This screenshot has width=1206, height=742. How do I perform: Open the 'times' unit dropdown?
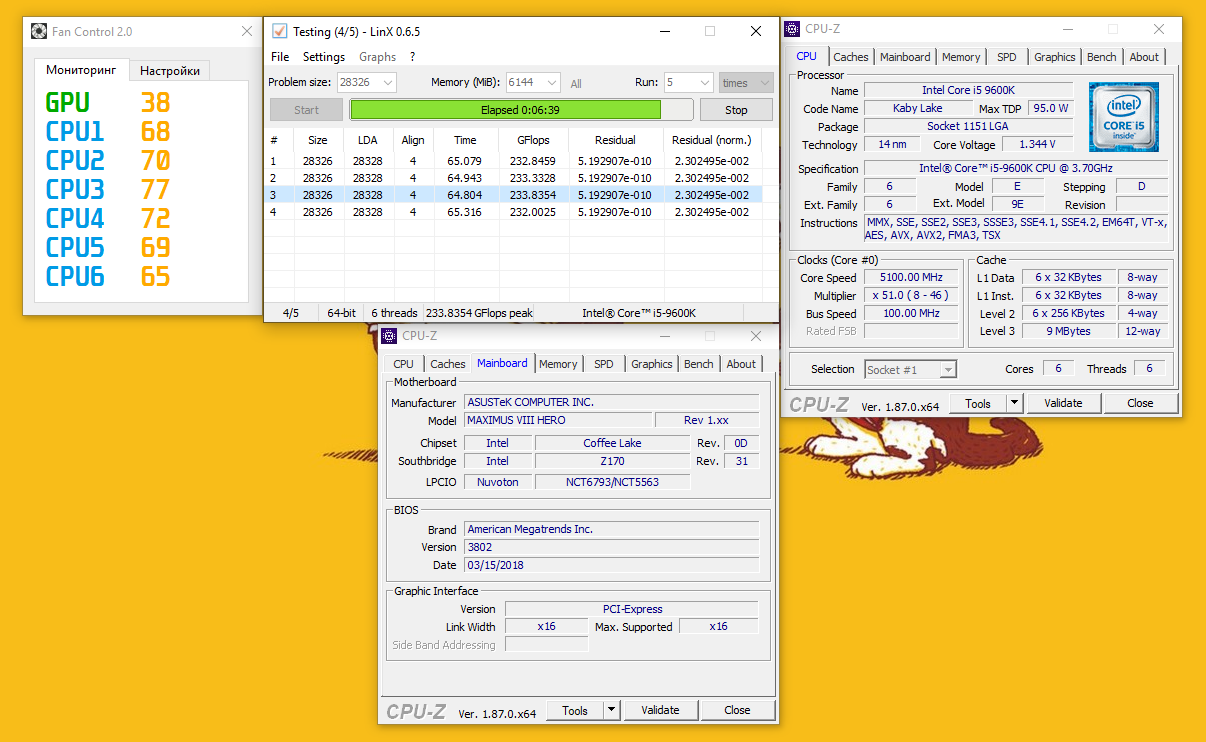point(764,83)
